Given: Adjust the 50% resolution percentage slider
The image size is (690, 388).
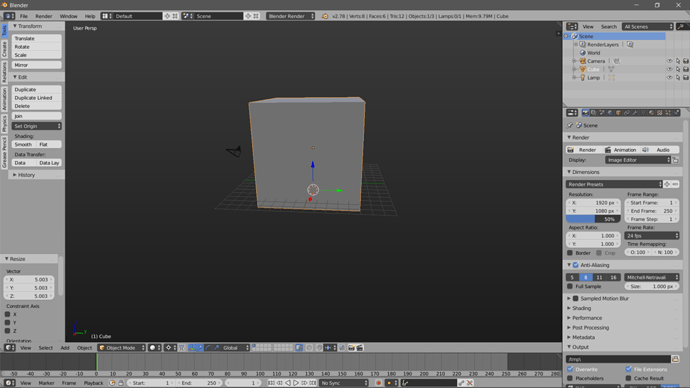Looking at the screenshot, I should point(593,219).
